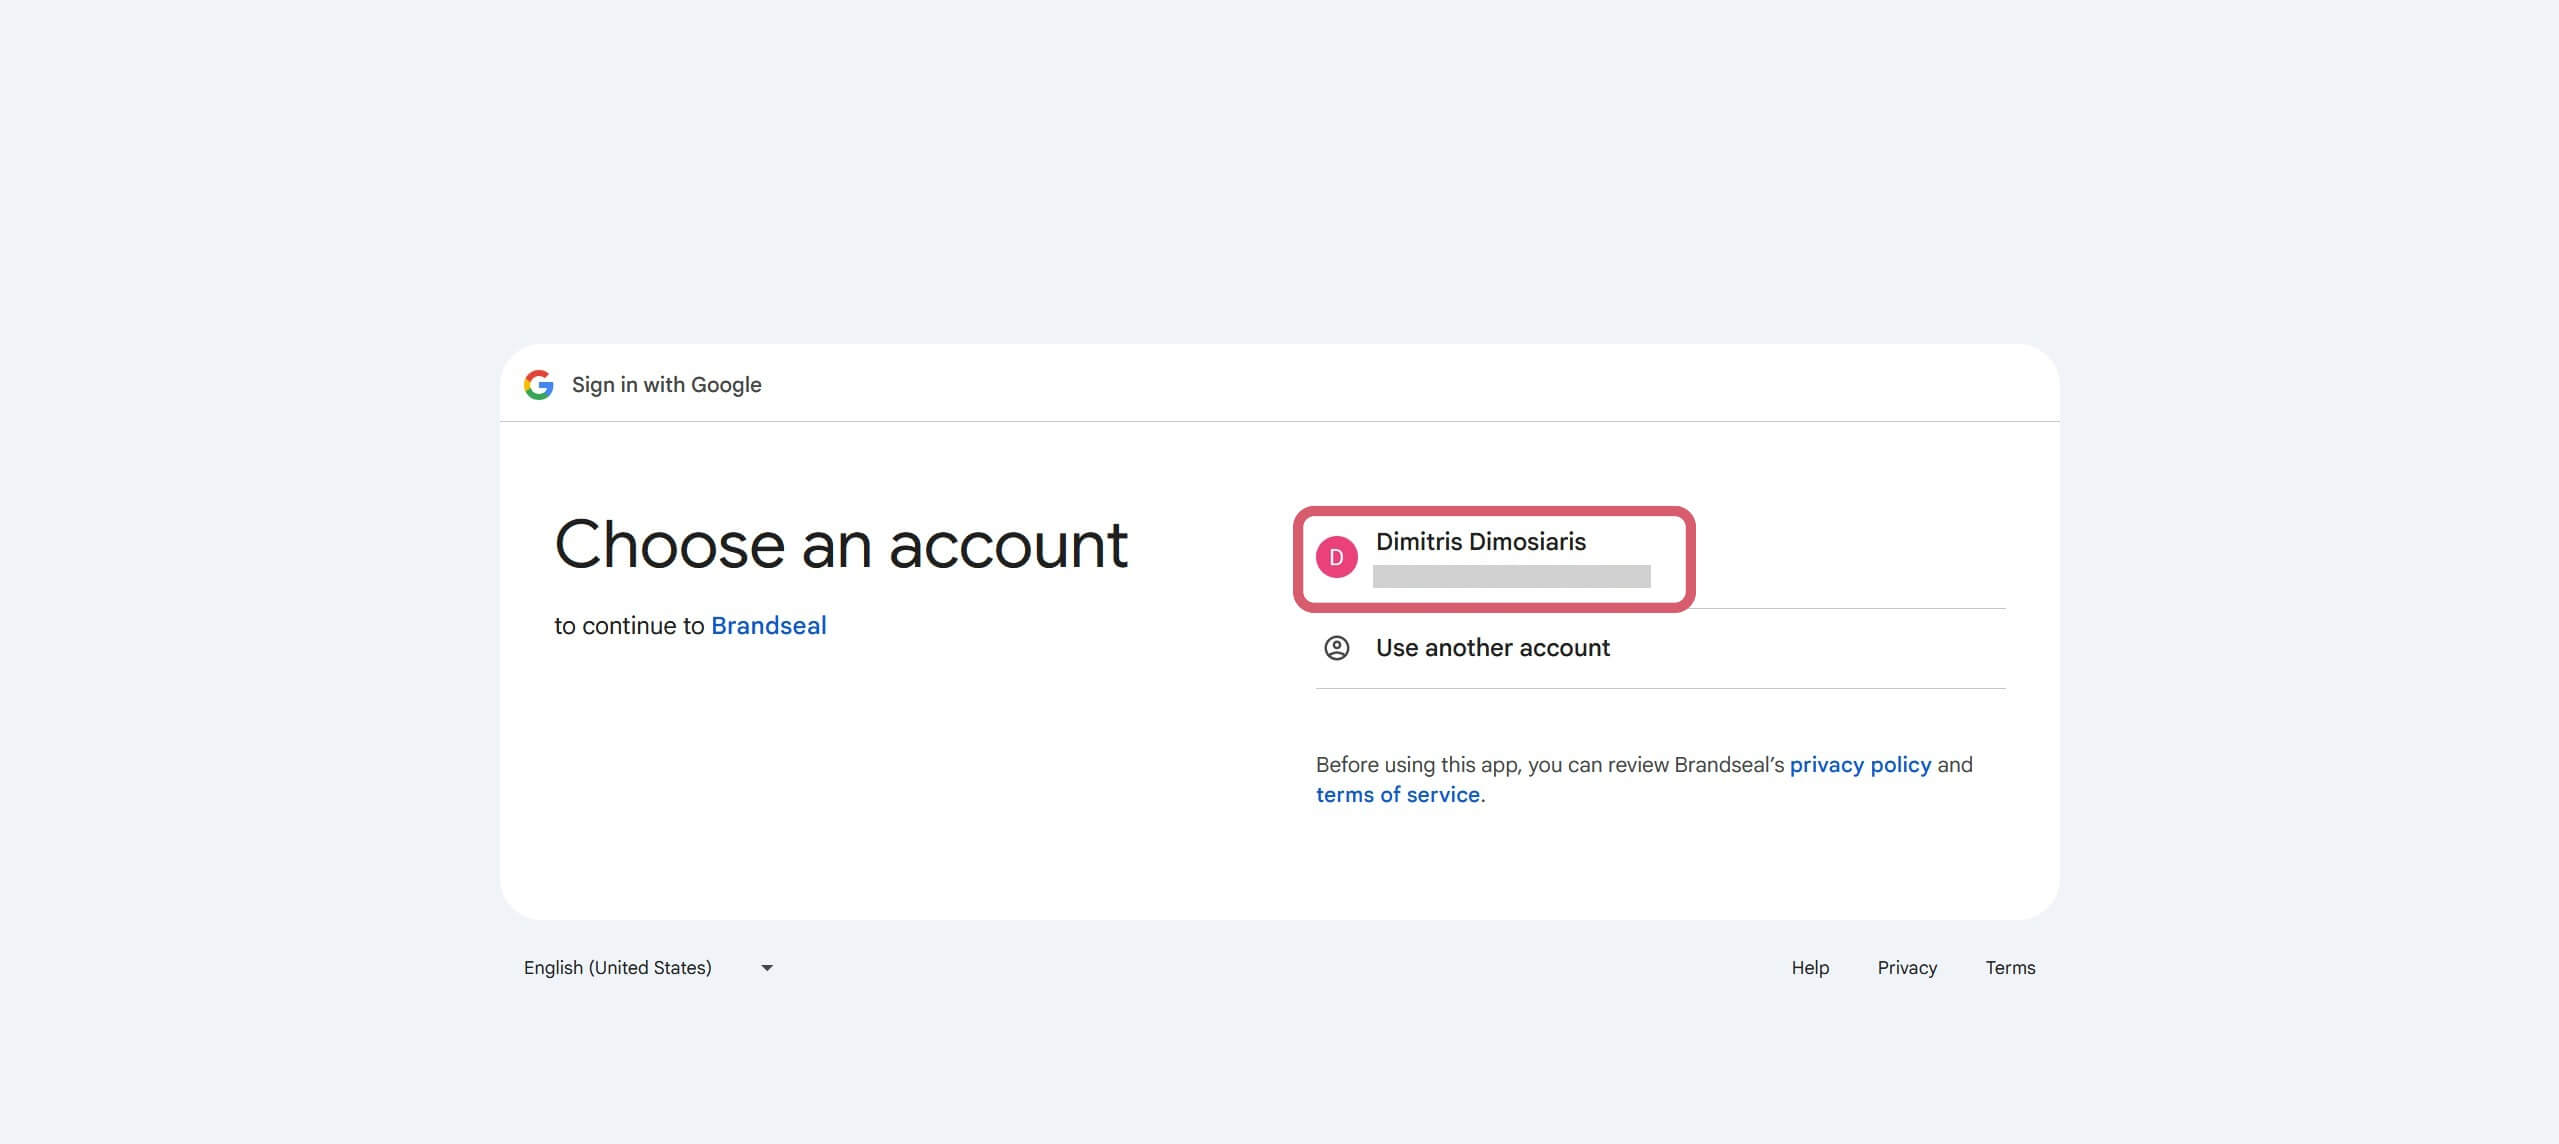Click Privacy in the footer

1907,967
